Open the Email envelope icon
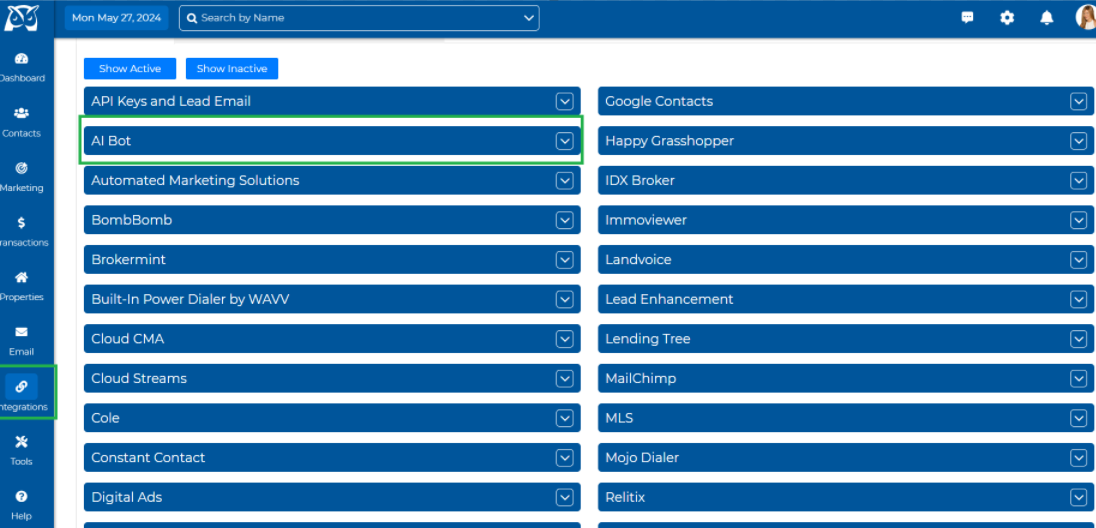The image size is (1096, 528). tap(21, 332)
